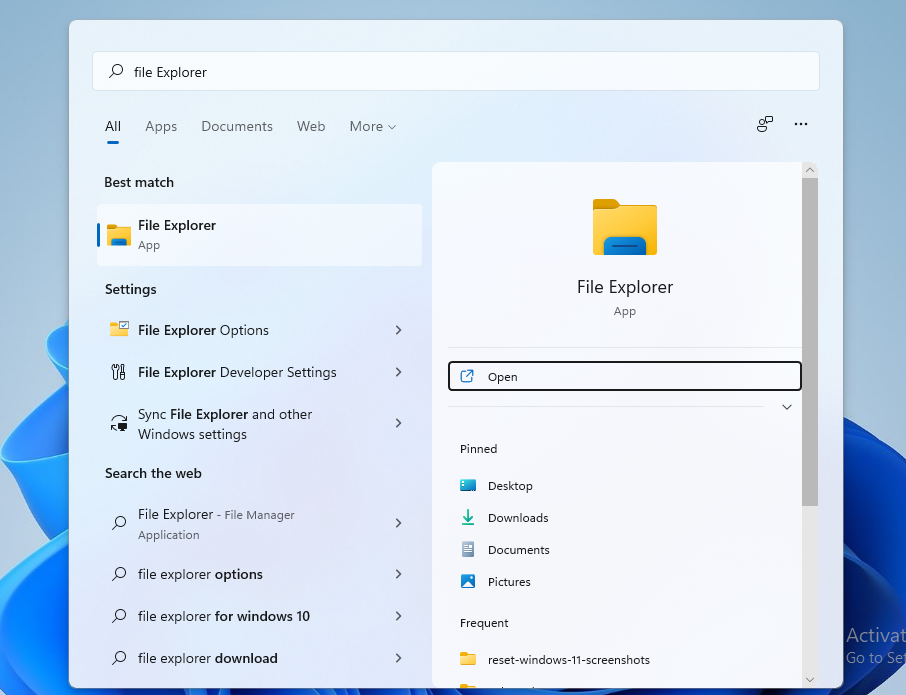Click the preview pane scrollbar thumb
The image size is (906, 695).
point(810,342)
